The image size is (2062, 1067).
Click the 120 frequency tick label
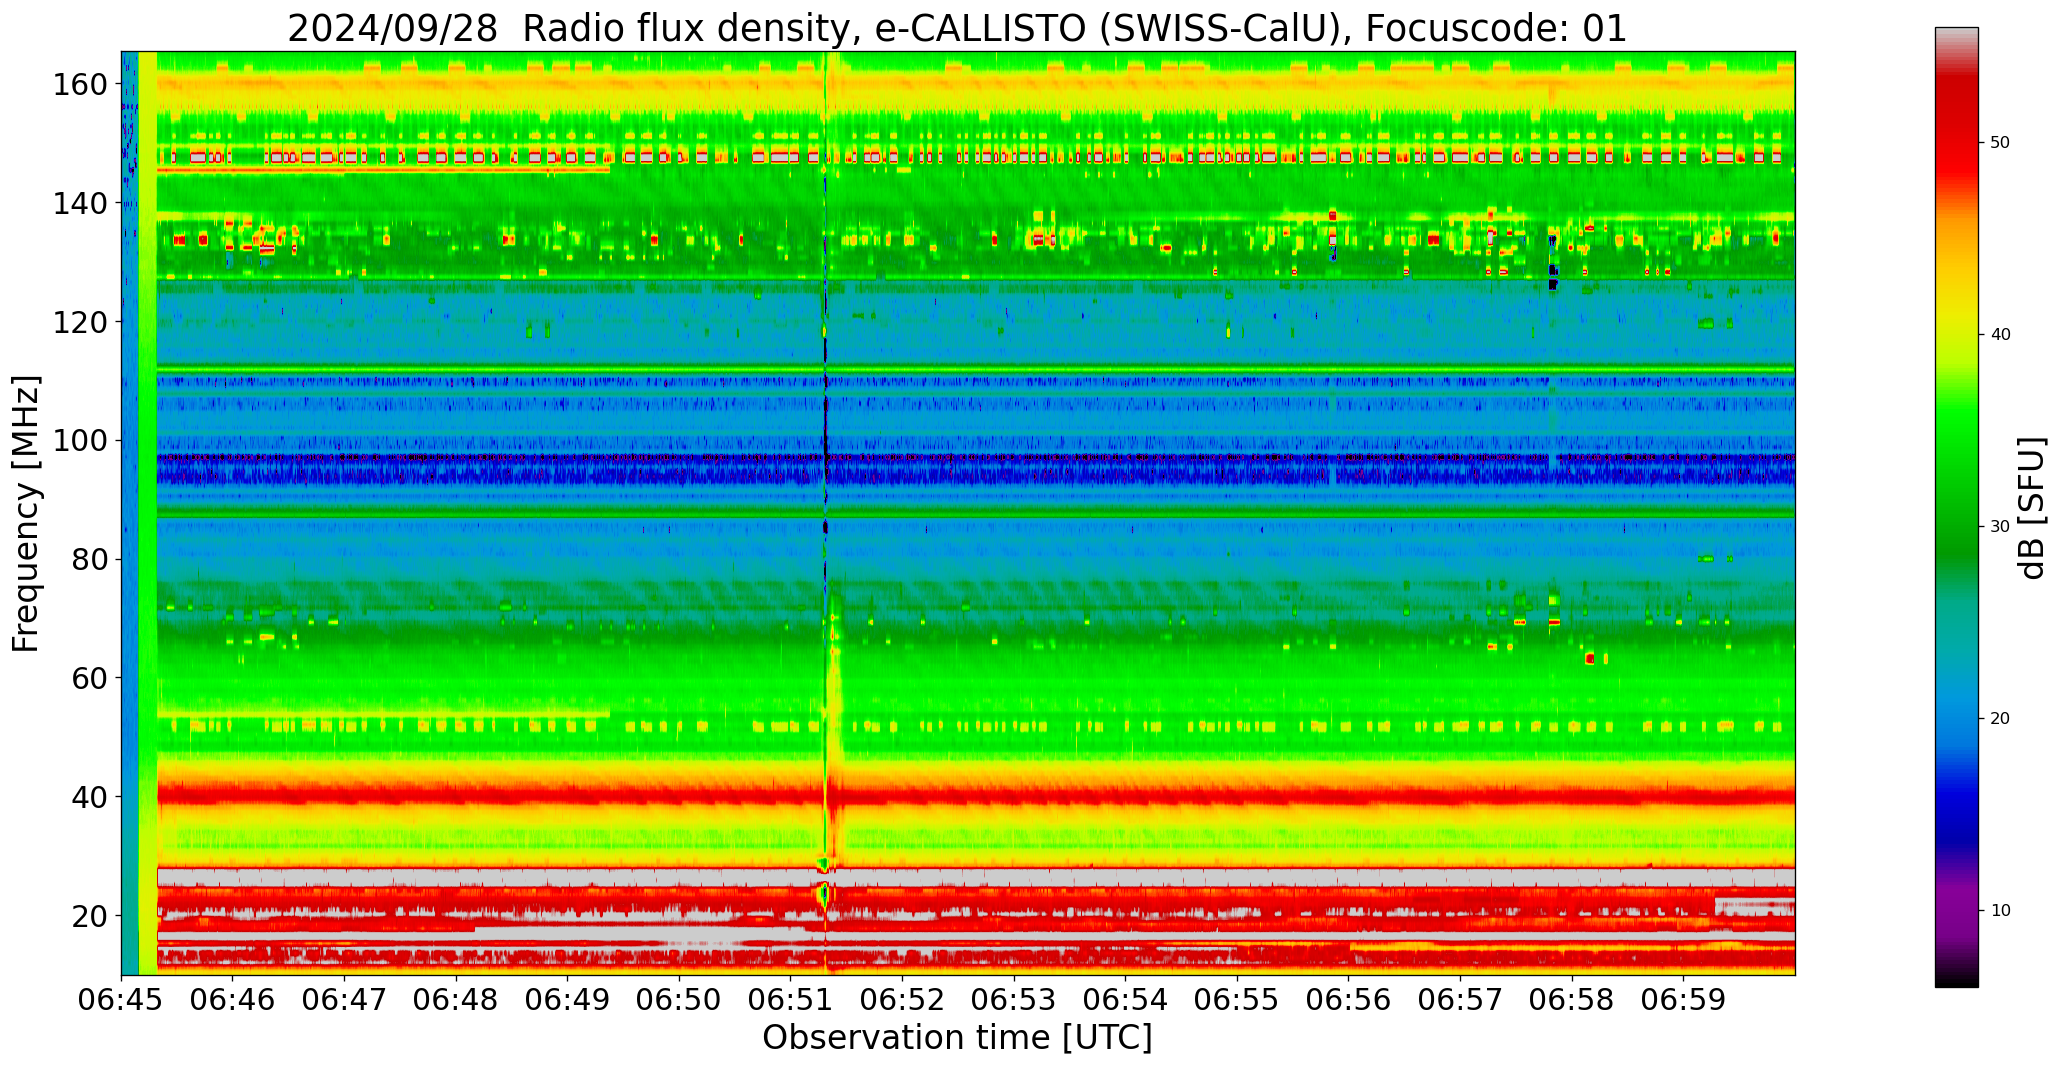[80, 322]
